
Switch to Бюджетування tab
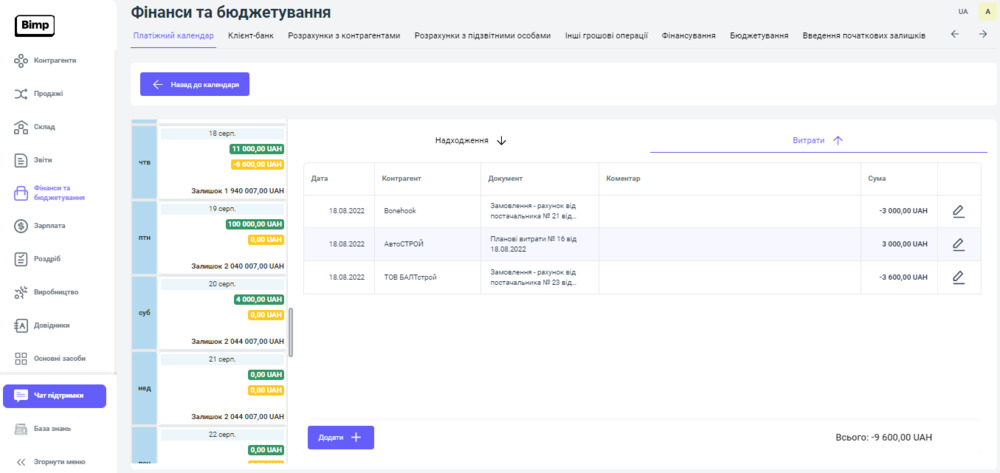click(758, 35)
